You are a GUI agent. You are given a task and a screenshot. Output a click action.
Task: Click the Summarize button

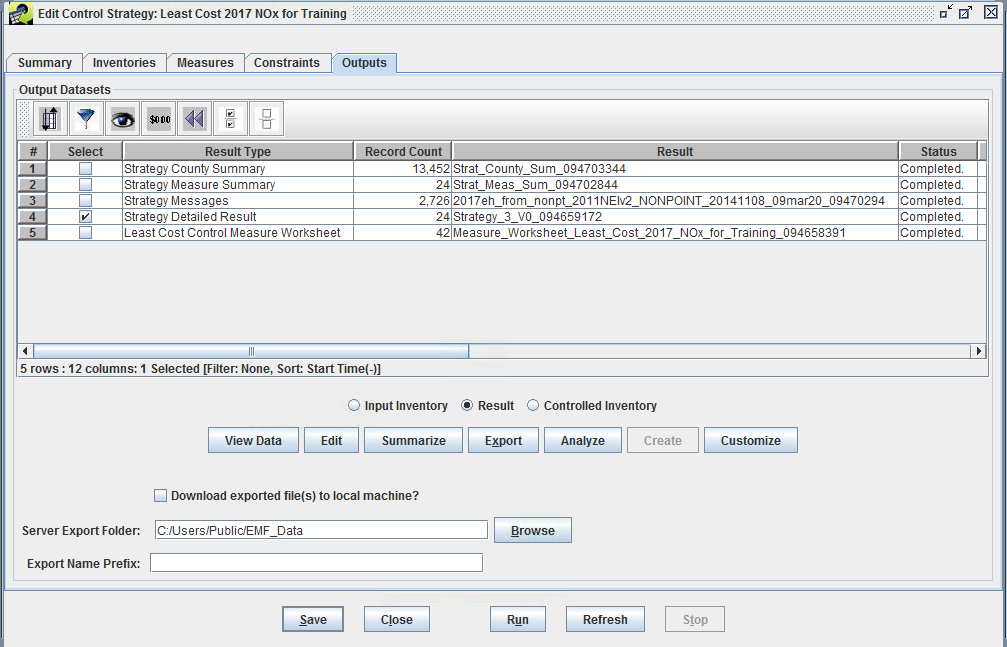pos(413,440)
